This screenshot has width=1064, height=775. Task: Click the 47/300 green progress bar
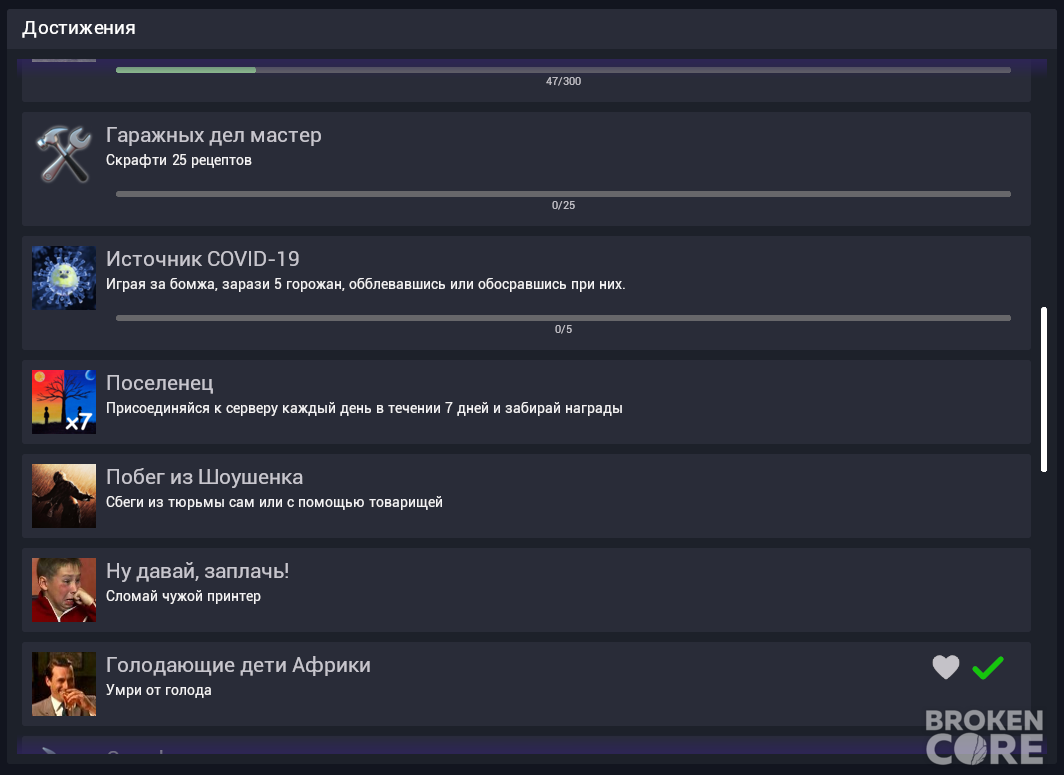pyautogui.click(x=563, y=70)
